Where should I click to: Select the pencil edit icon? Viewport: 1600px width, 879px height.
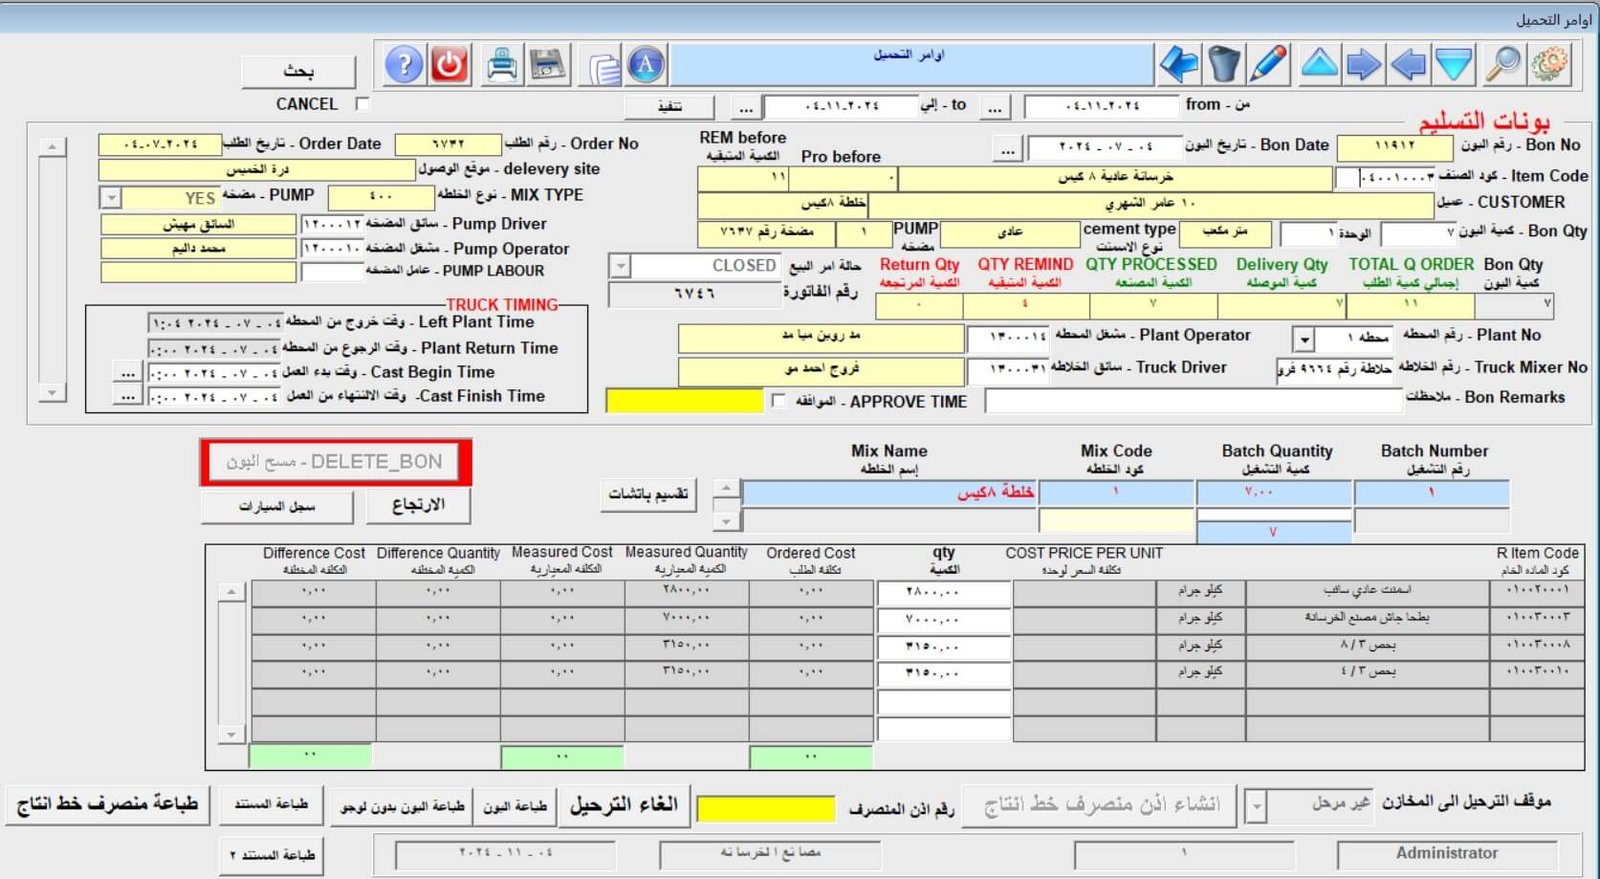pyautogui.click(x=1269, y=65)
